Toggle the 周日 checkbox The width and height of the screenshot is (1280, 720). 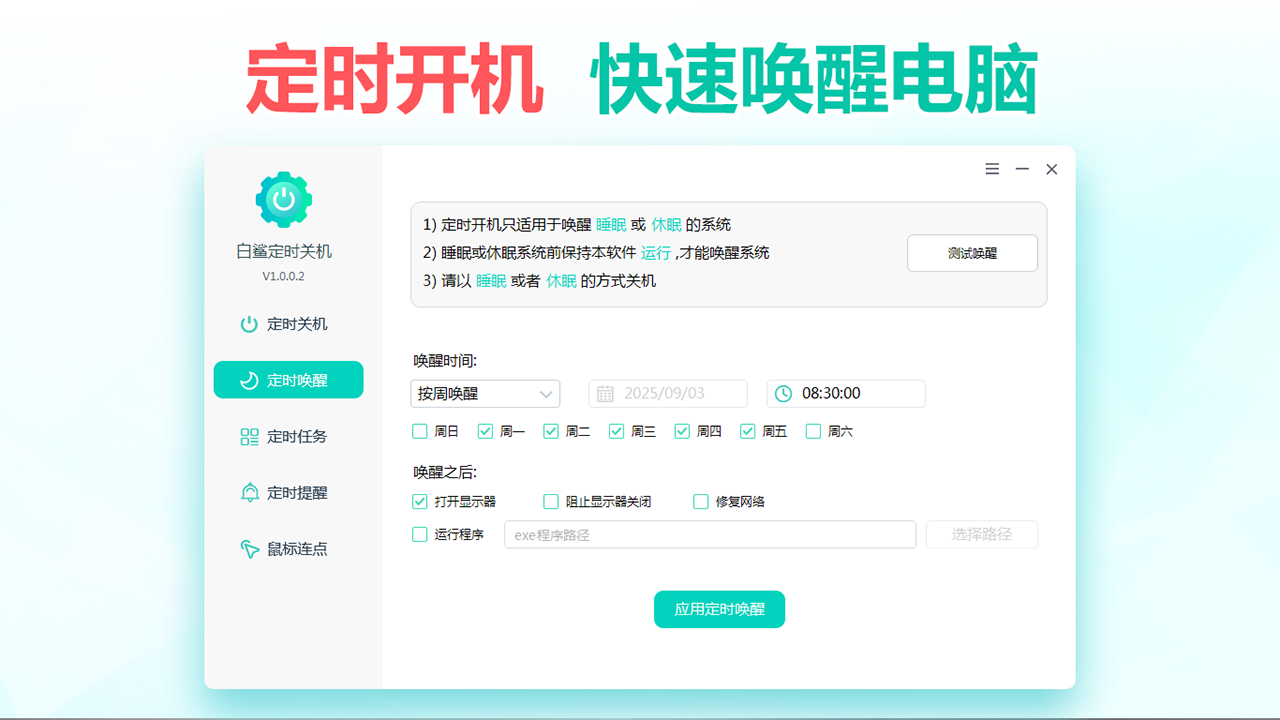point(420,431)
